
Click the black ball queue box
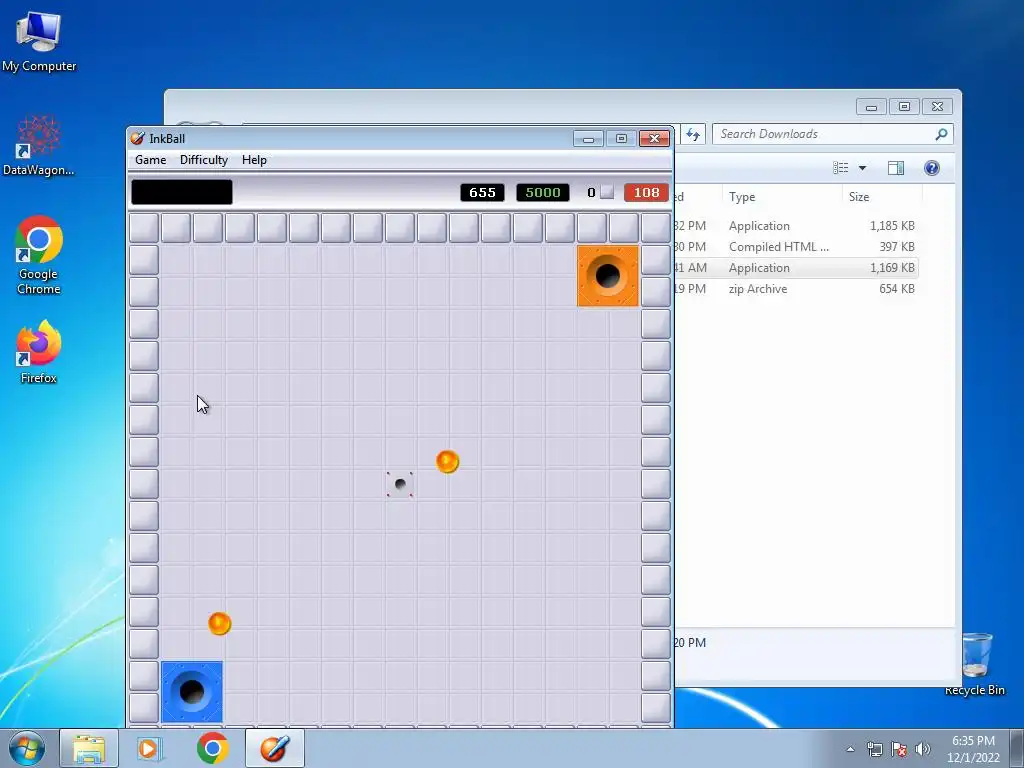tap(182, 192)
